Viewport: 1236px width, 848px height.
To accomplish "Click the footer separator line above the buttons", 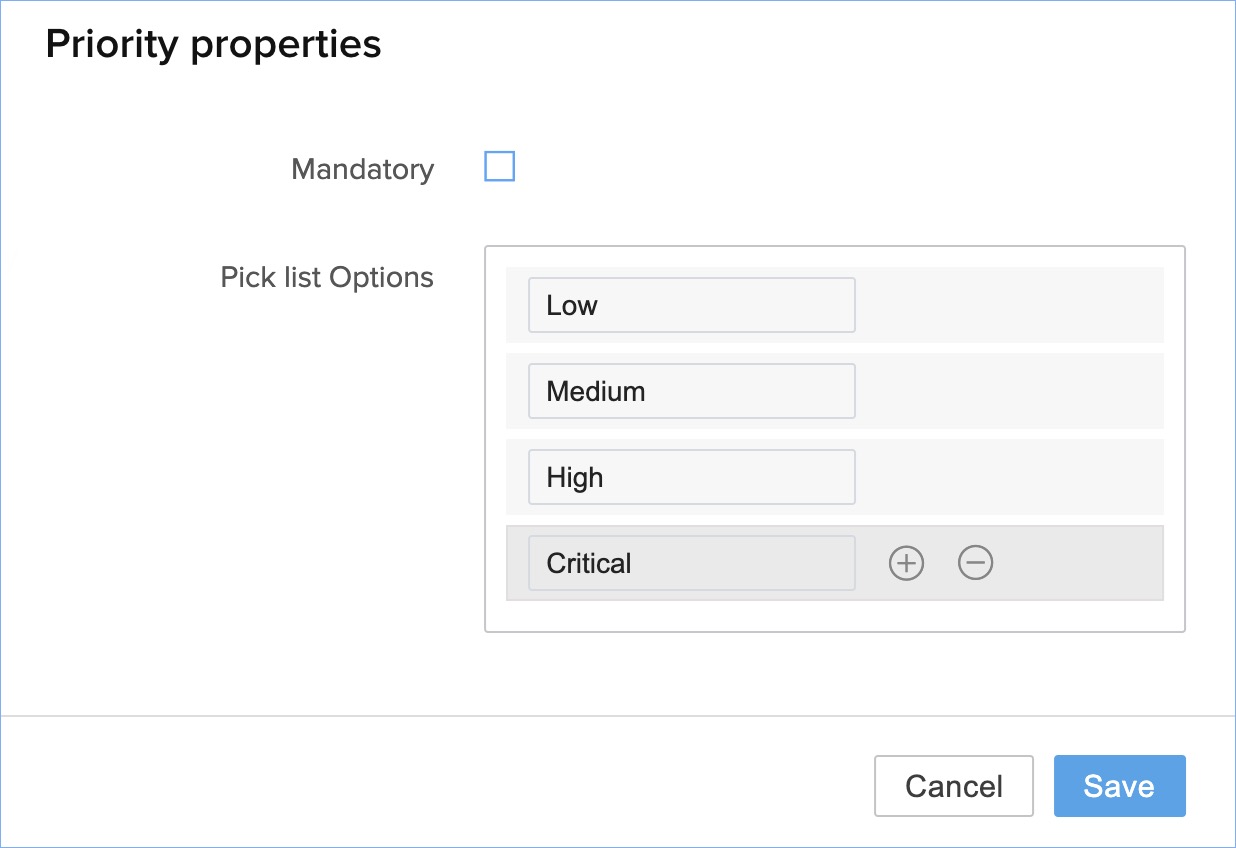I will (x=618, y=716).
